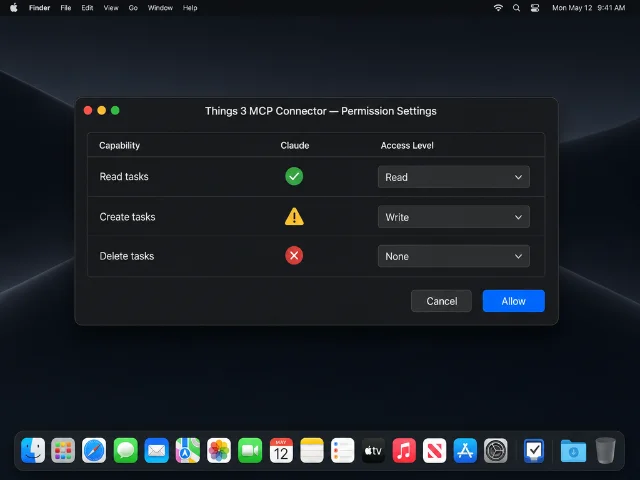Open Trash in the Dock

click(x=605, y=451)
